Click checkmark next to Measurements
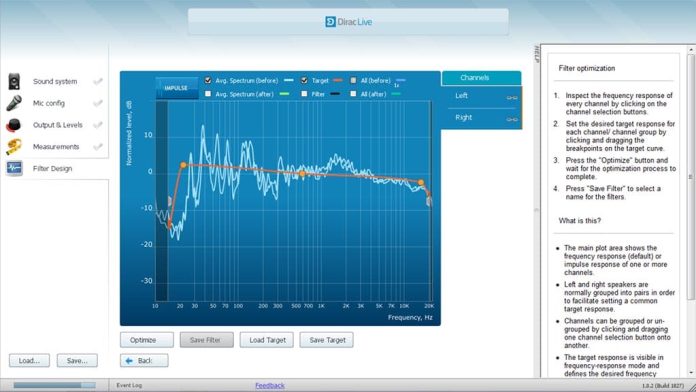Viewport: 696px width, 392px height. click(x=98, y=147)
